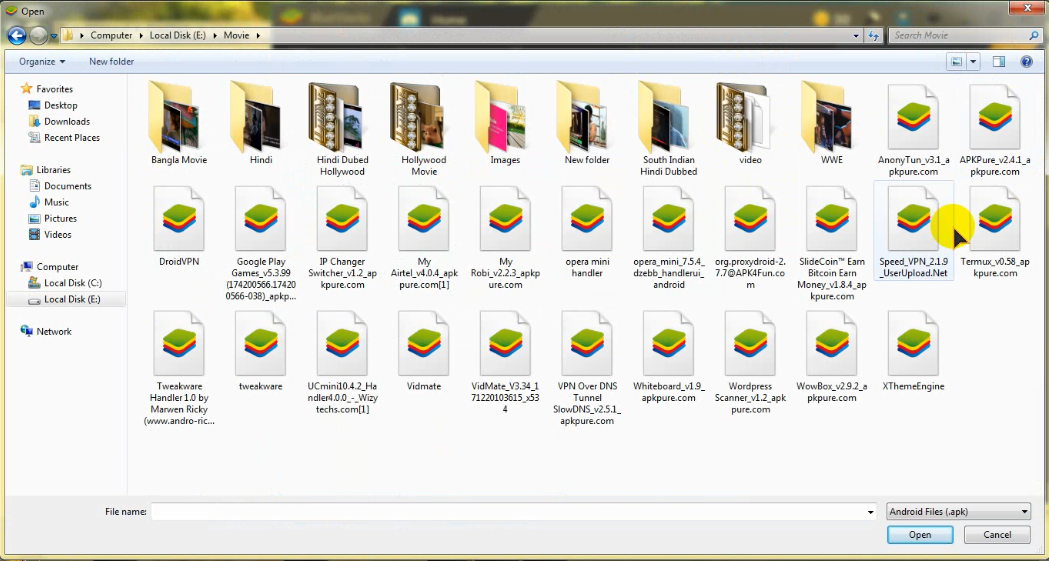
Task: Open the recent pages dropdown arrow
Action: coord(54,35)
